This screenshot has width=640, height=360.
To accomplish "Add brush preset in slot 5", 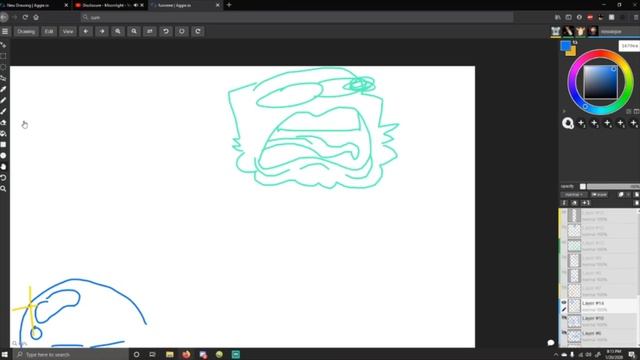I will pos(621,123).
